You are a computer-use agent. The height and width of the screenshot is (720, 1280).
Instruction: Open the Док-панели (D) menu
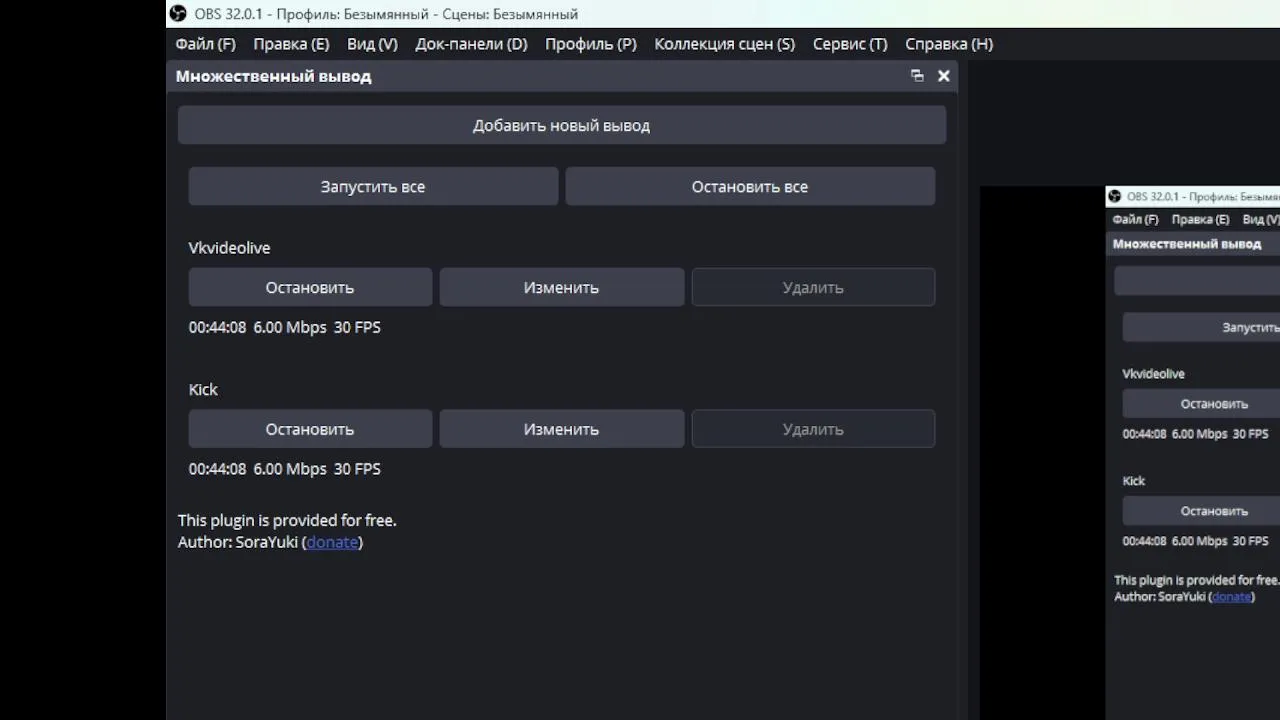[471, 44]
